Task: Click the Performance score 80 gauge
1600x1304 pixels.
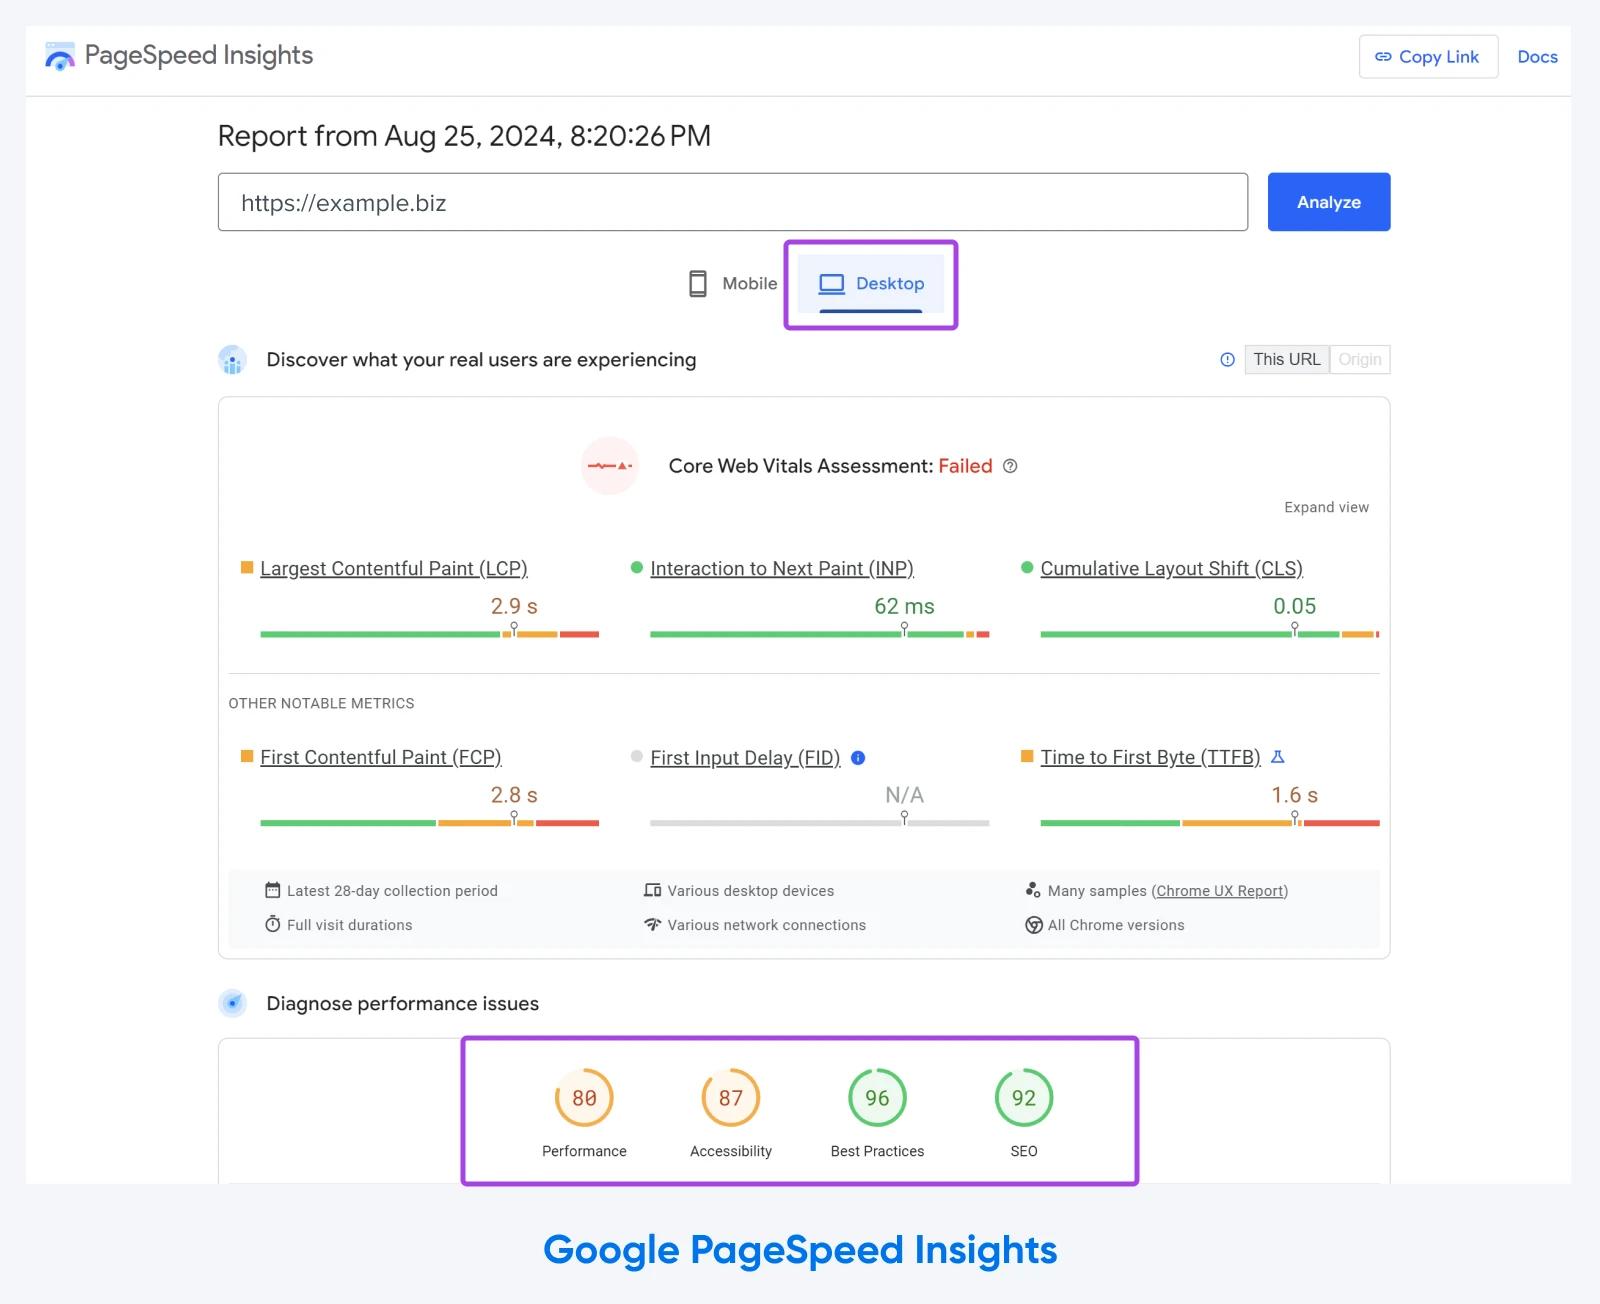Action: click(584, 1098)
